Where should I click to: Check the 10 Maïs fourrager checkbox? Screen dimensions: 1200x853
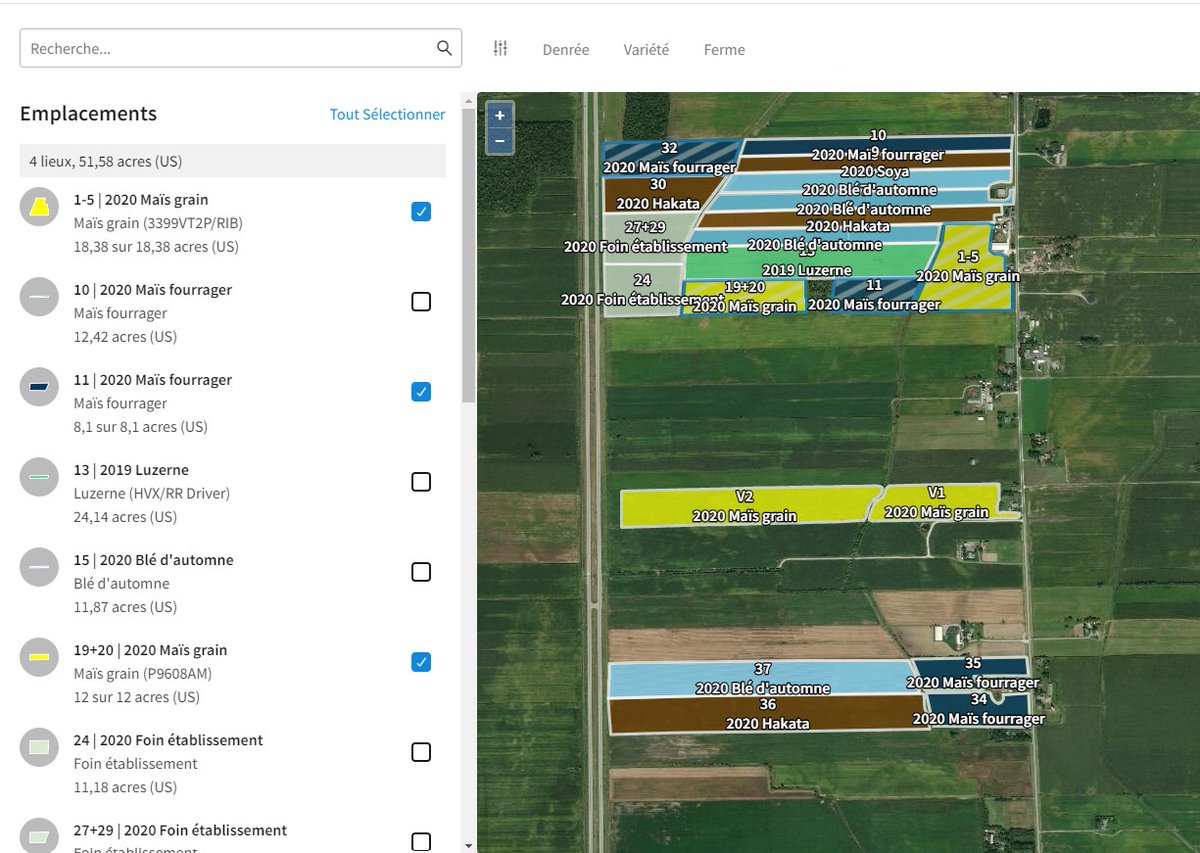pos(421,301)
